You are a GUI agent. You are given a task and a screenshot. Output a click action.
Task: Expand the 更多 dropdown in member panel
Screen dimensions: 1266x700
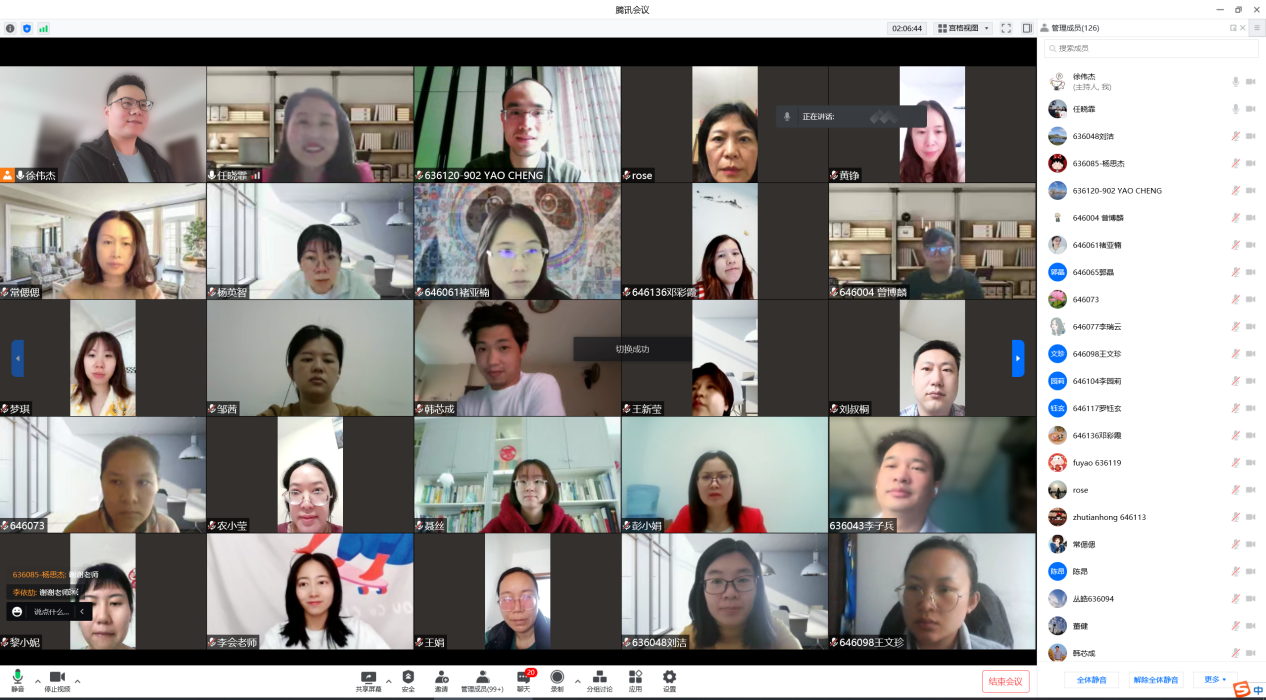tap(1215, 680)
